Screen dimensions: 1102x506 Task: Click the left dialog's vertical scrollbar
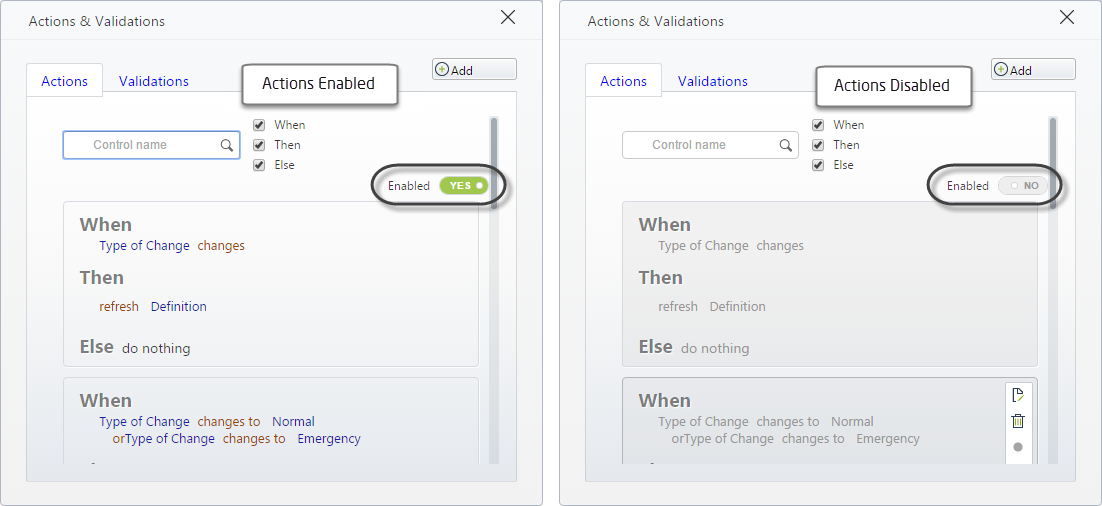click(494, 290)
